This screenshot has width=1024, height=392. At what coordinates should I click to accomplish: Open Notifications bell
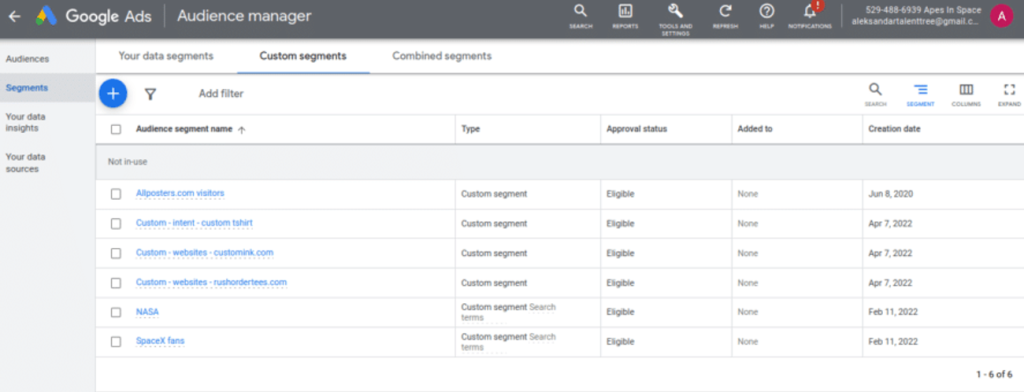tap(810, 17)
